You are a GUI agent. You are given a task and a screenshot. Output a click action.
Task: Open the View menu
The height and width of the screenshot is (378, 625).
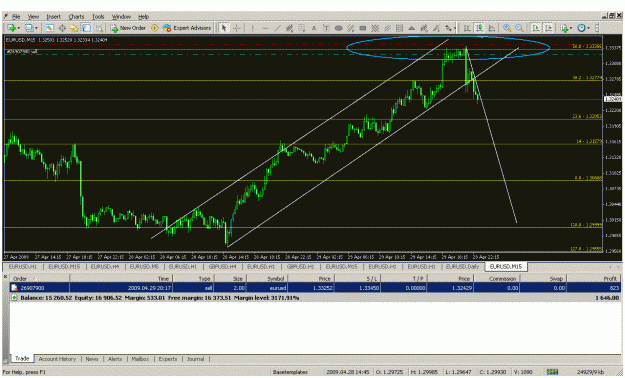click(x=33, y=16)
